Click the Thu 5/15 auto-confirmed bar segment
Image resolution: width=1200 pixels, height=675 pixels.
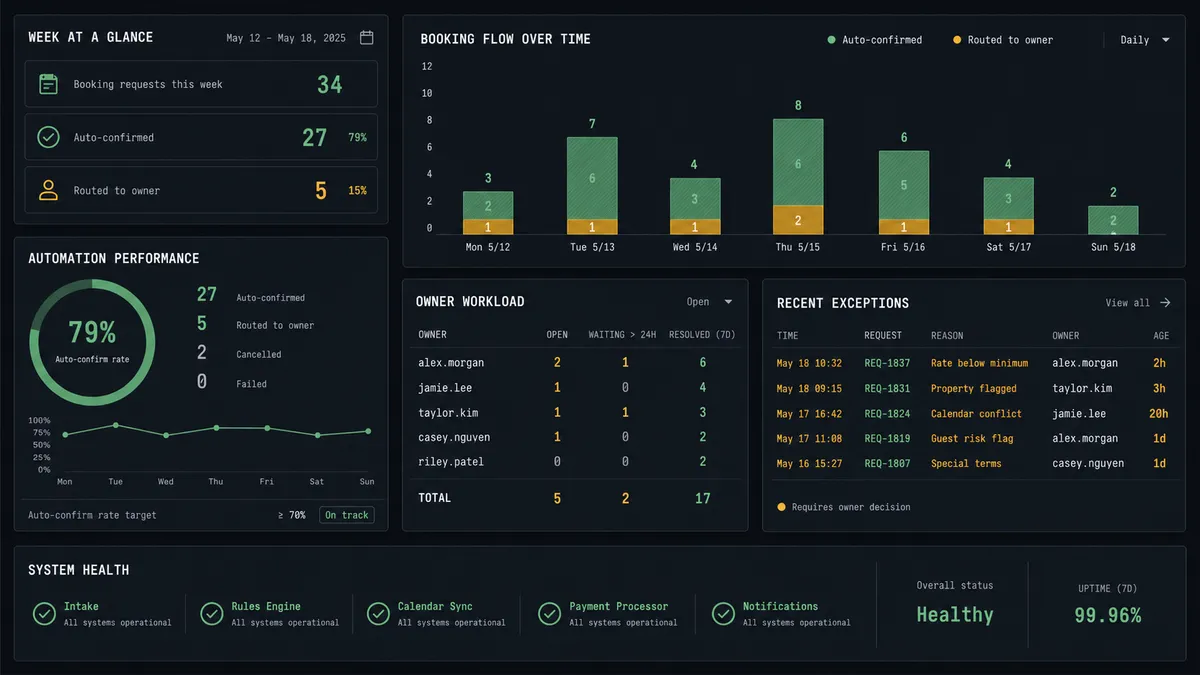pyautogui.click(x=798, y=162)
